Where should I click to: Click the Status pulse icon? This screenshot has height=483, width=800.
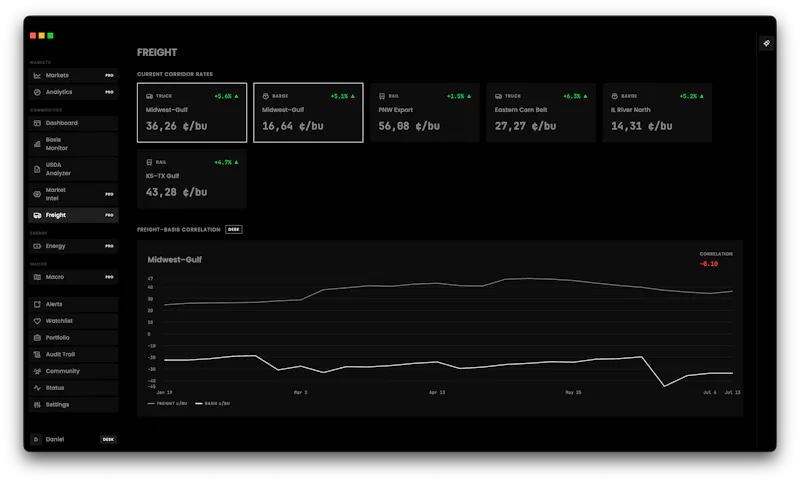37,388
